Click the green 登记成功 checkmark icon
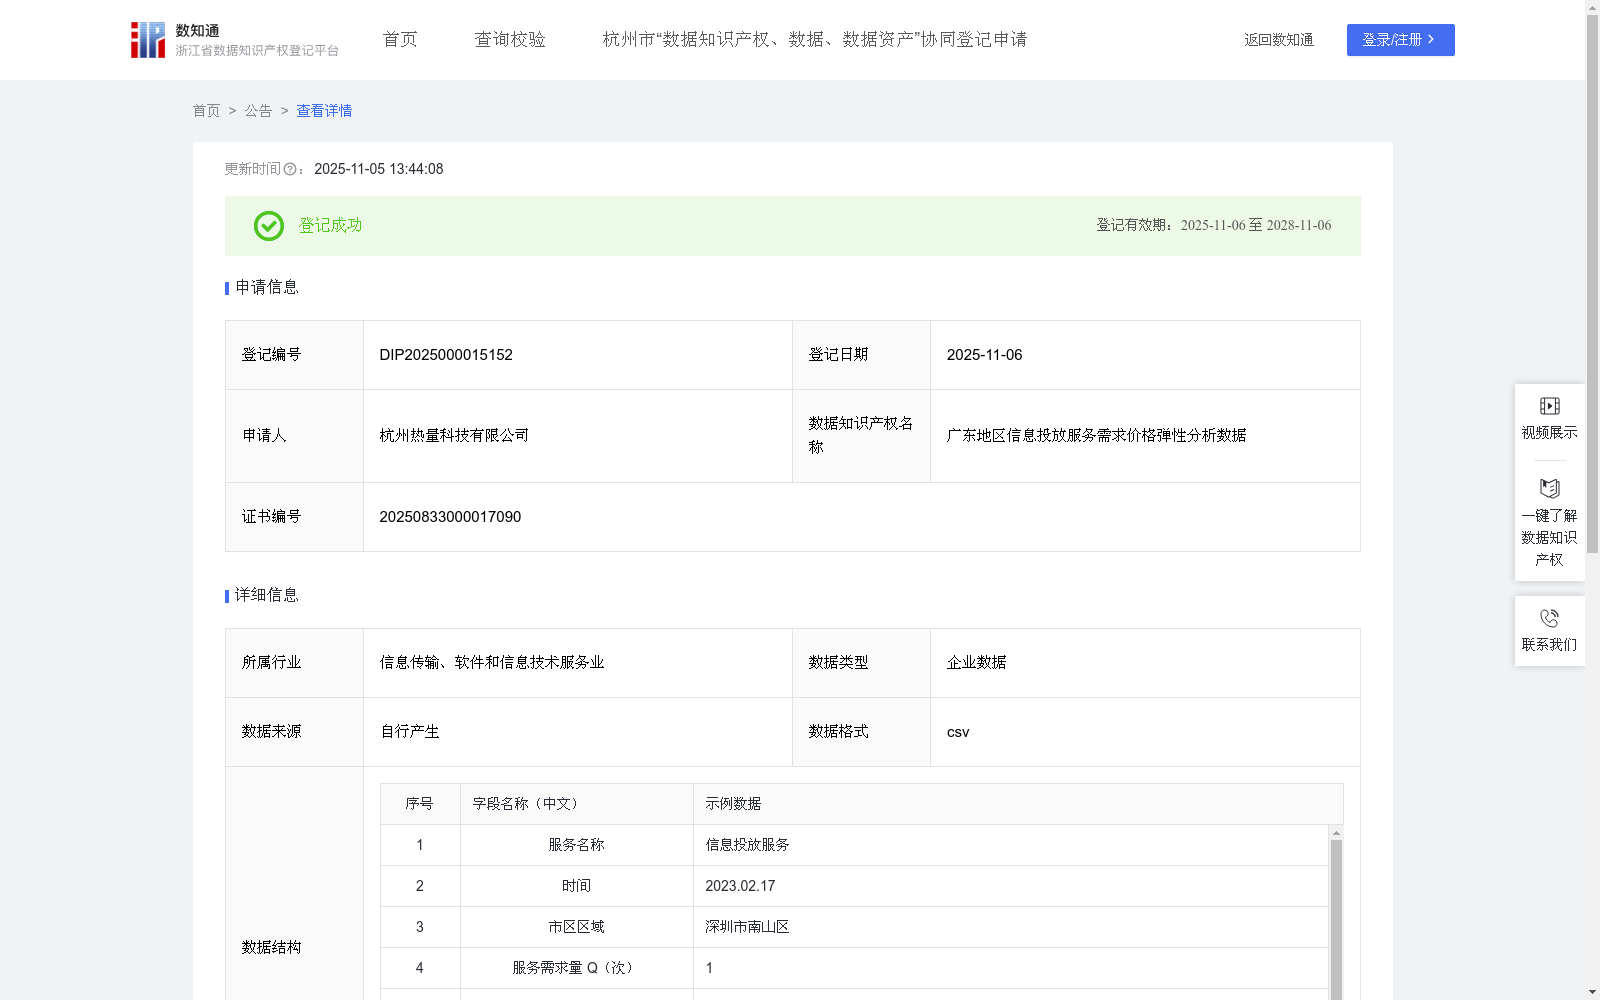The height and width of the screenshot is (1000, 1600). coord(268,226)
